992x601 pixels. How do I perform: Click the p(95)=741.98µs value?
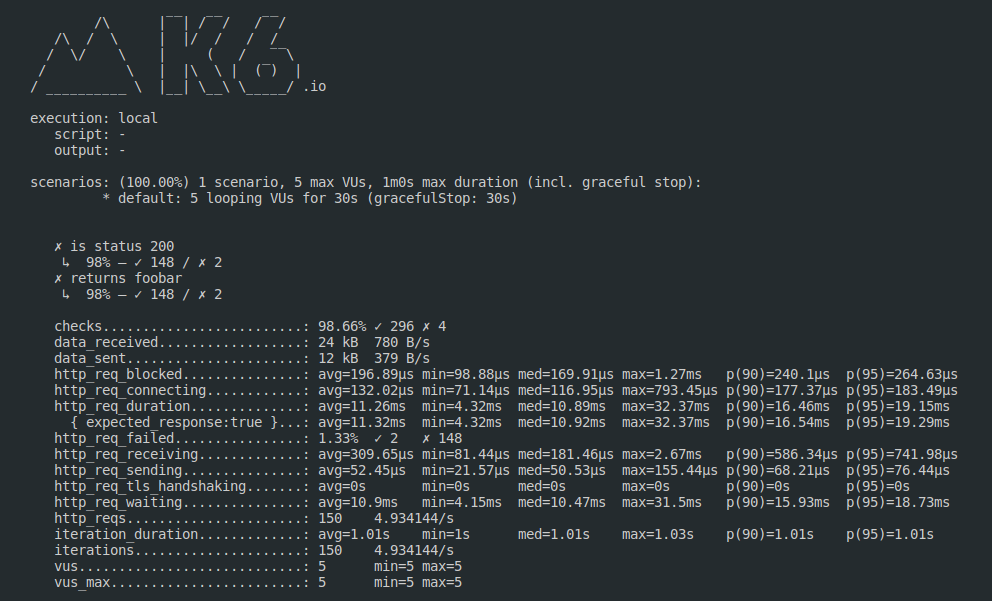tap(902, 454)
